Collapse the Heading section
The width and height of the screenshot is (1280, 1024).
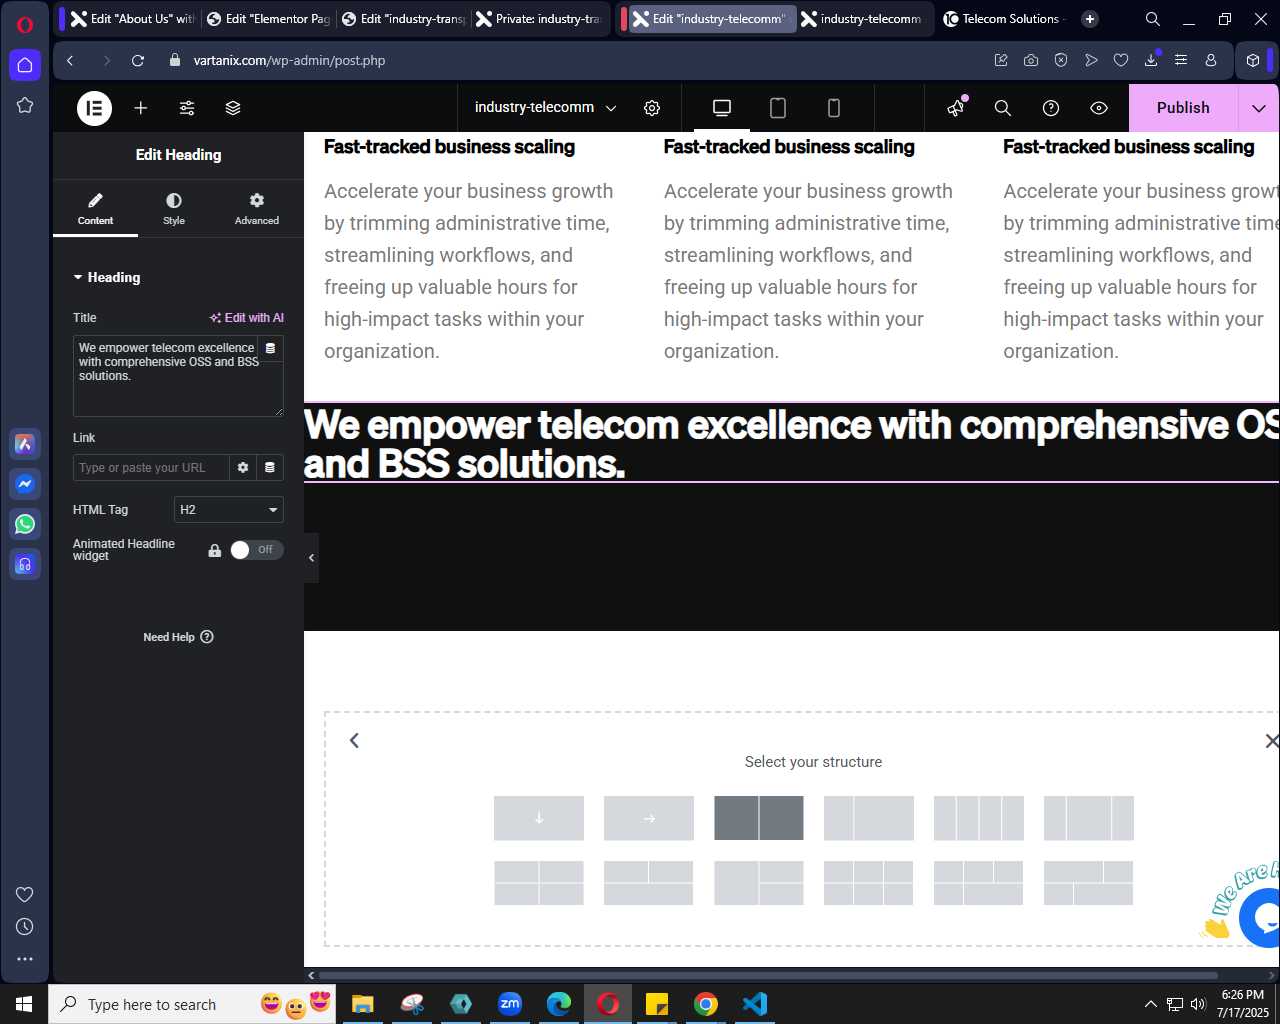(x=107, y=277)
